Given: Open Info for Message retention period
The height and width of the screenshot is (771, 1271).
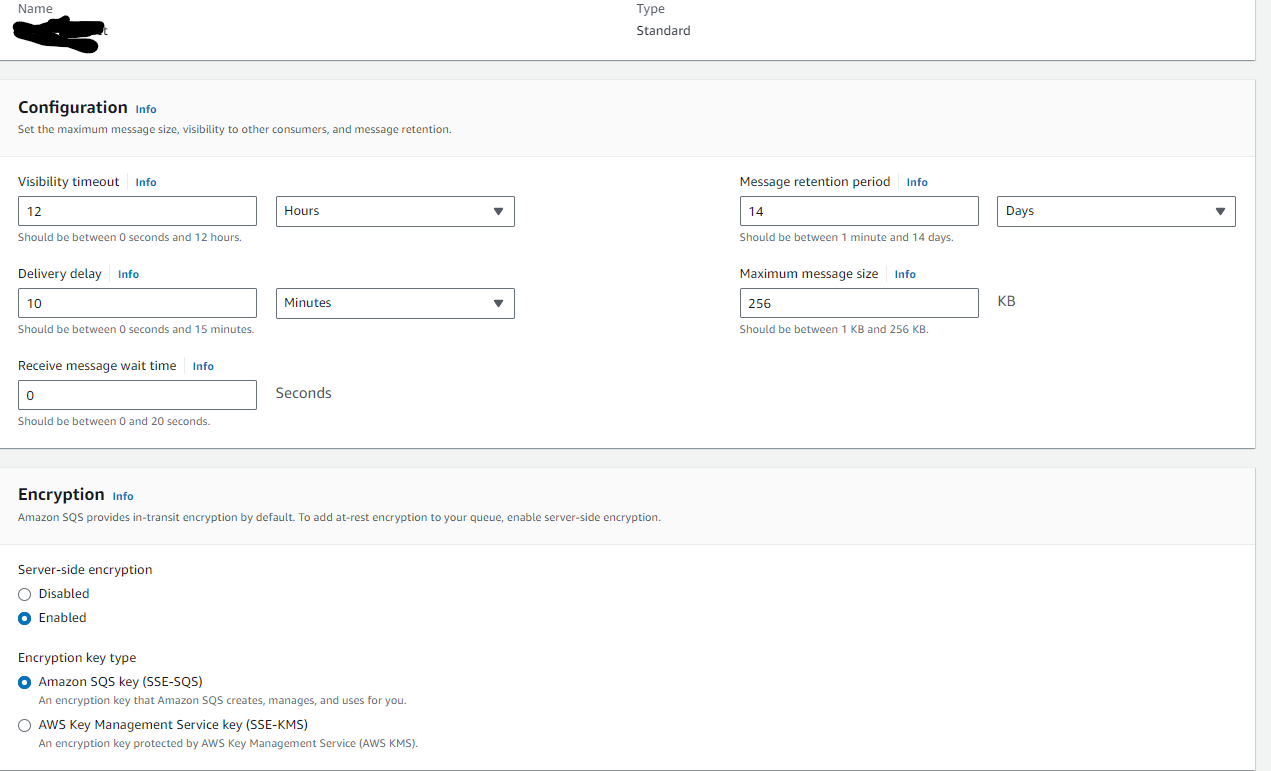Looking at the screenshot, I should point(917,182).
